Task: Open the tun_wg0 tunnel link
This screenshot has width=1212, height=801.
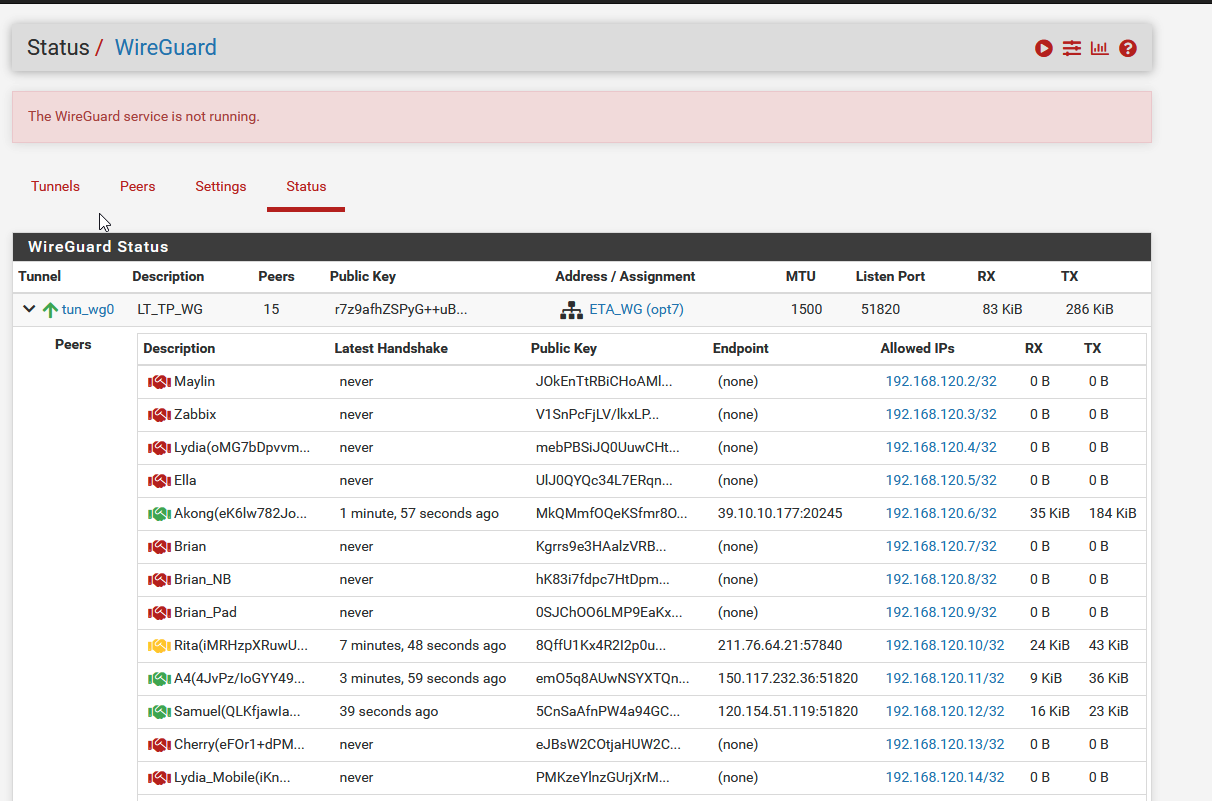Action: point(88,310)
